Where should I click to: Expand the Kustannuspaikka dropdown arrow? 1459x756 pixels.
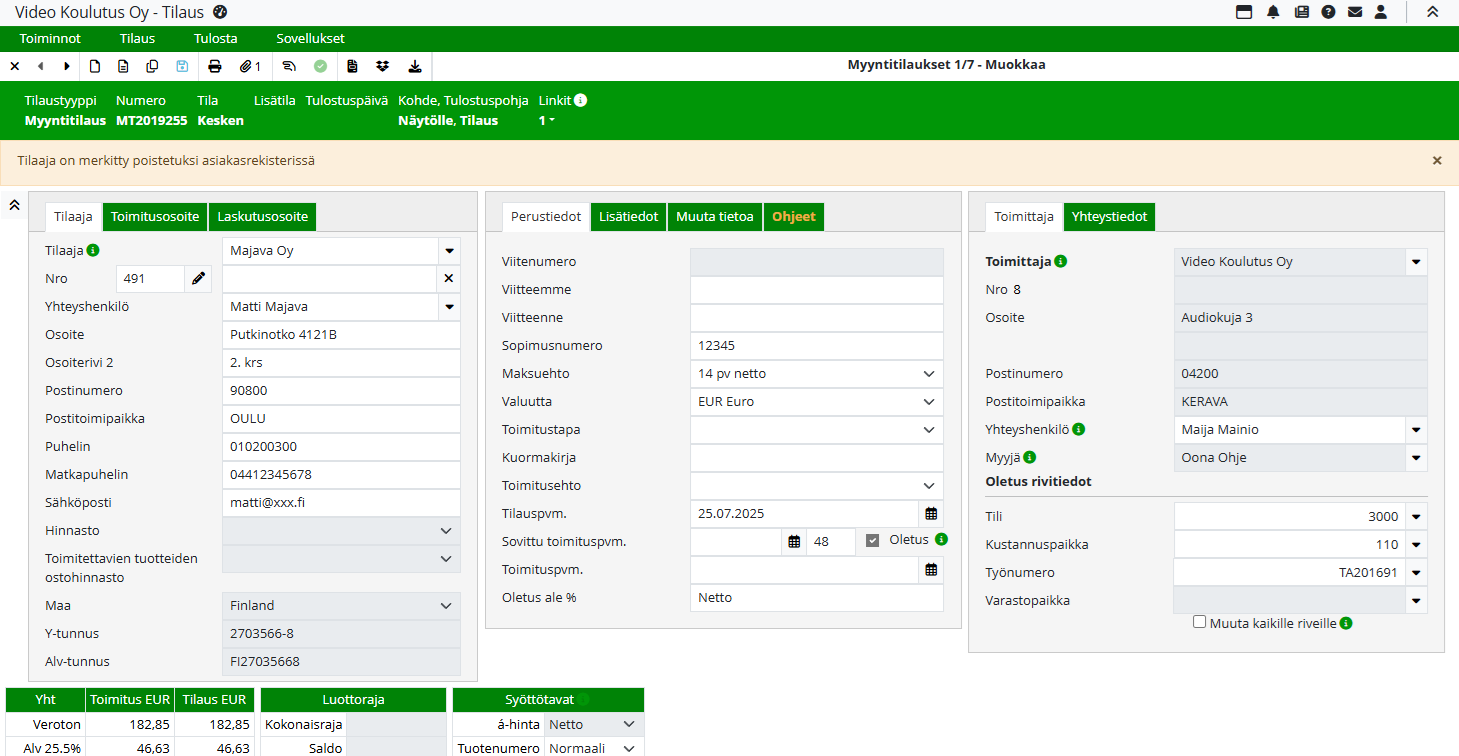1415,545
